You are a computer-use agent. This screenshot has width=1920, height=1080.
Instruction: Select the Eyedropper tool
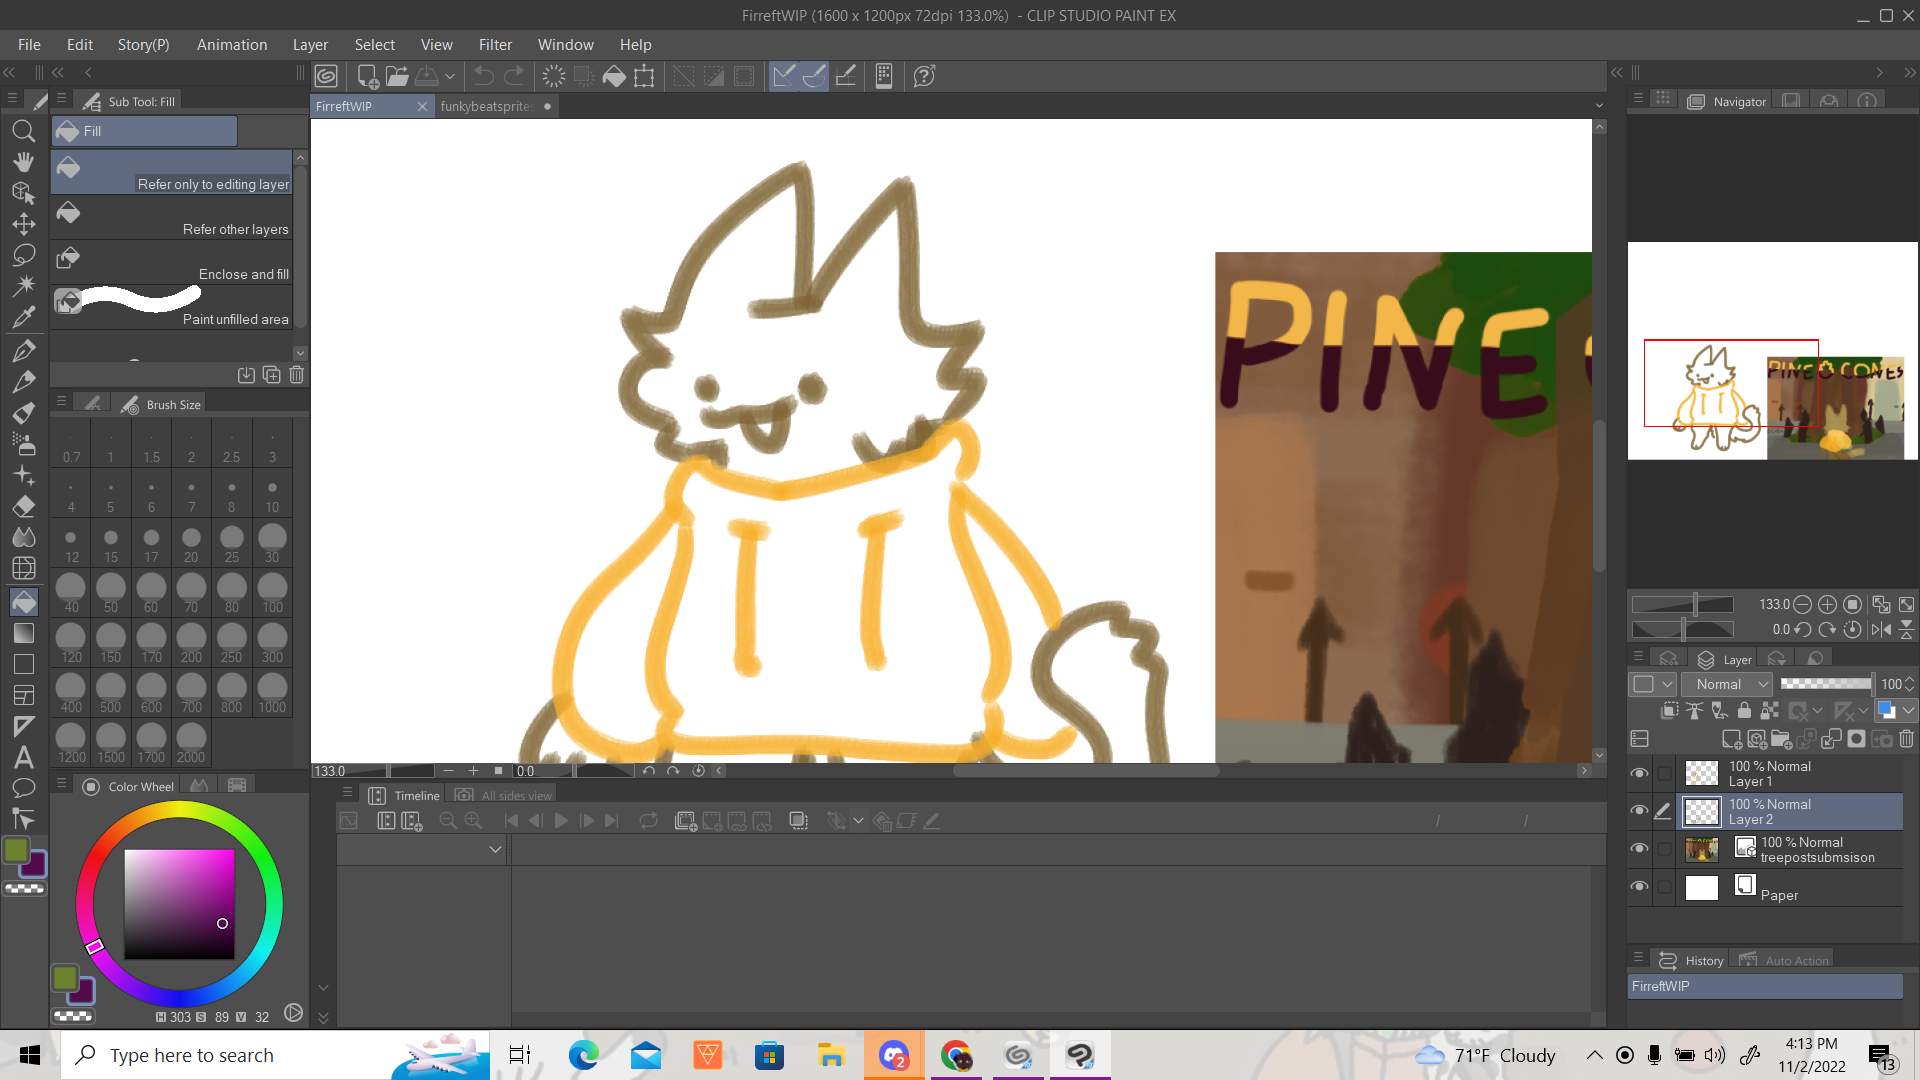[x=24, y=318]
